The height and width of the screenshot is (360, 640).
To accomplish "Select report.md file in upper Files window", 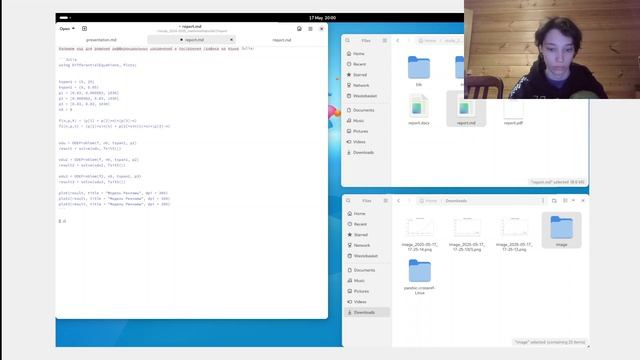I will (466, 109).
